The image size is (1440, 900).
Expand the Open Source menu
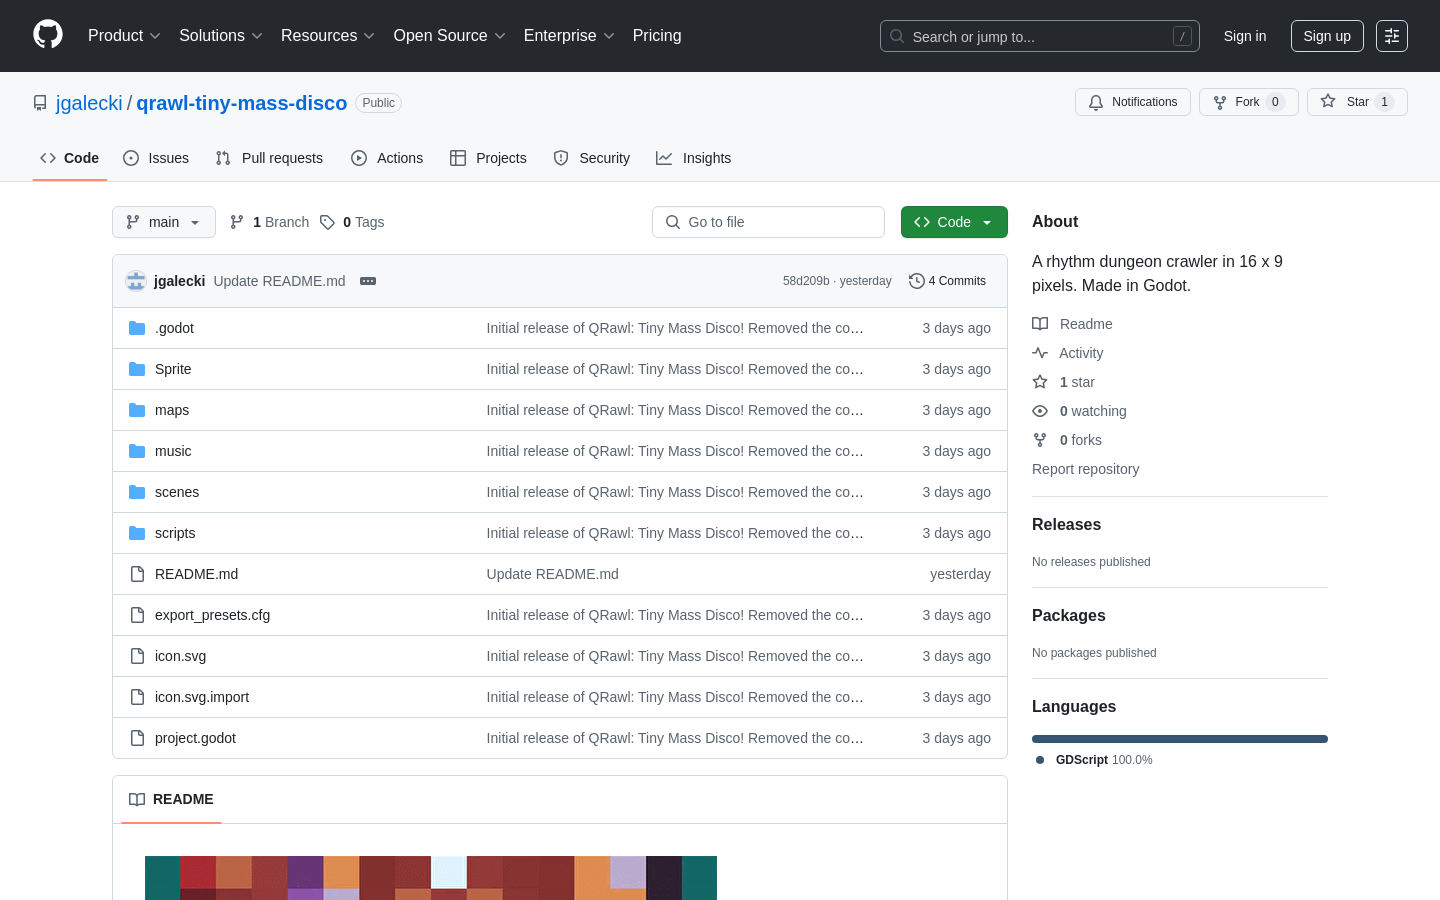click(x=450, y=35)
